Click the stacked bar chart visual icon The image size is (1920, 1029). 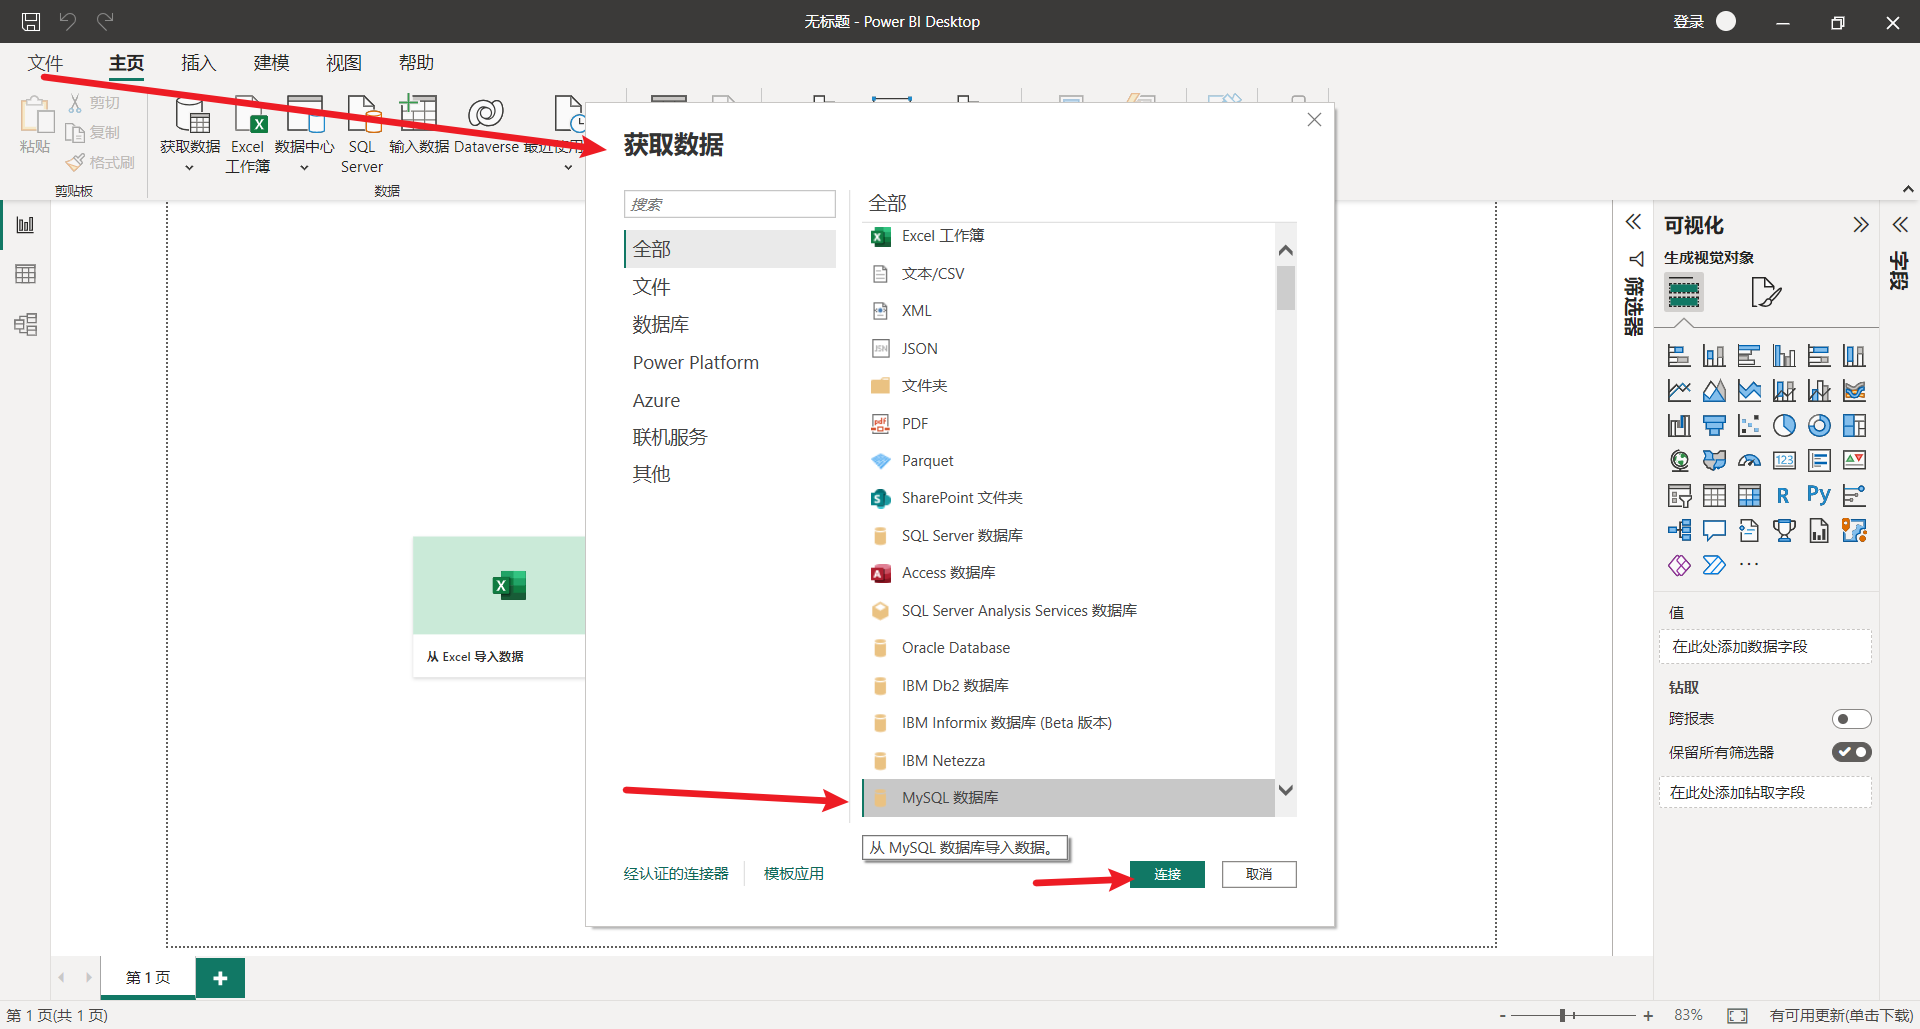pyautogui.click(x=1679, y=356)
